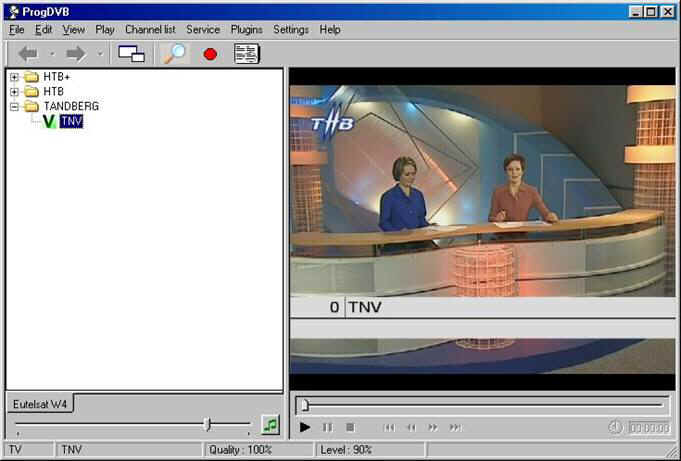
Task: Select the HTB folder in channel tree
Action: (x=53, y=92)
